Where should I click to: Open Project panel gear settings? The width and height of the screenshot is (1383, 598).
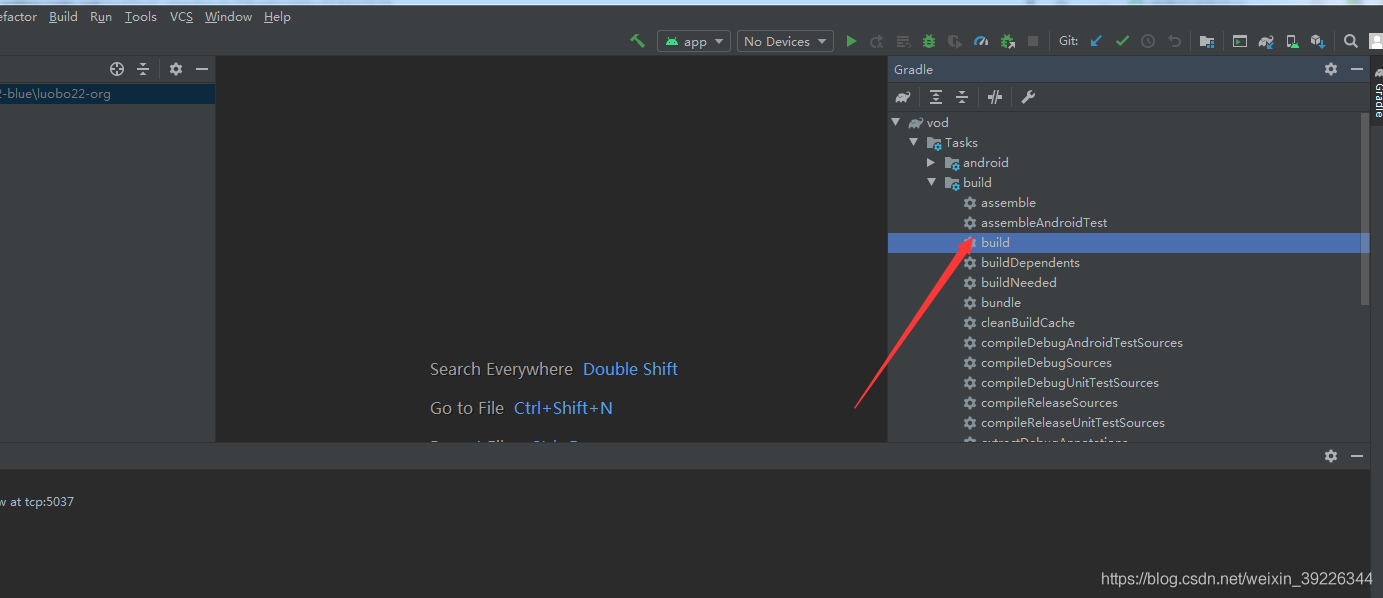tap(176, 69)
